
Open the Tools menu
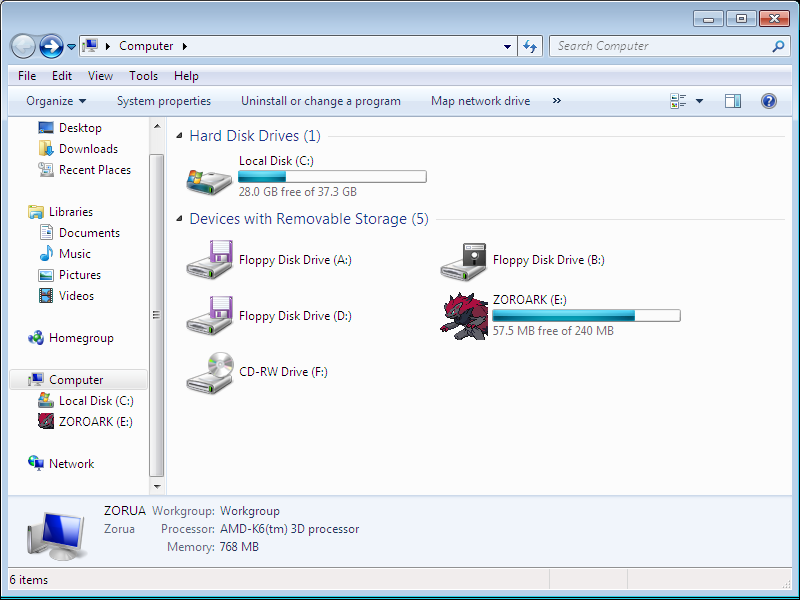pyautogui.click(x=143, y=76)
